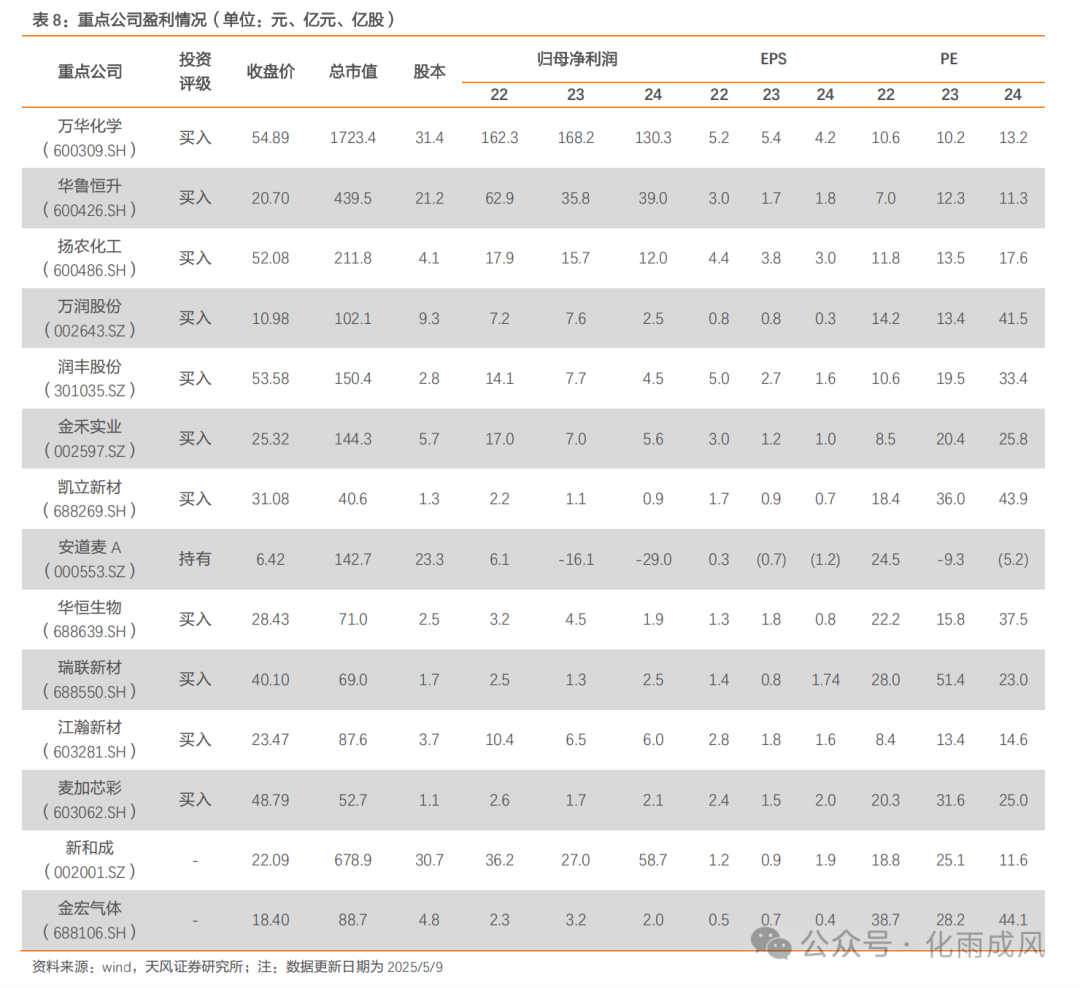Click PE value 37.5 for 华恒生物
The height and width of the screenshot is (988, 1080).
(x=1013, y=619)
